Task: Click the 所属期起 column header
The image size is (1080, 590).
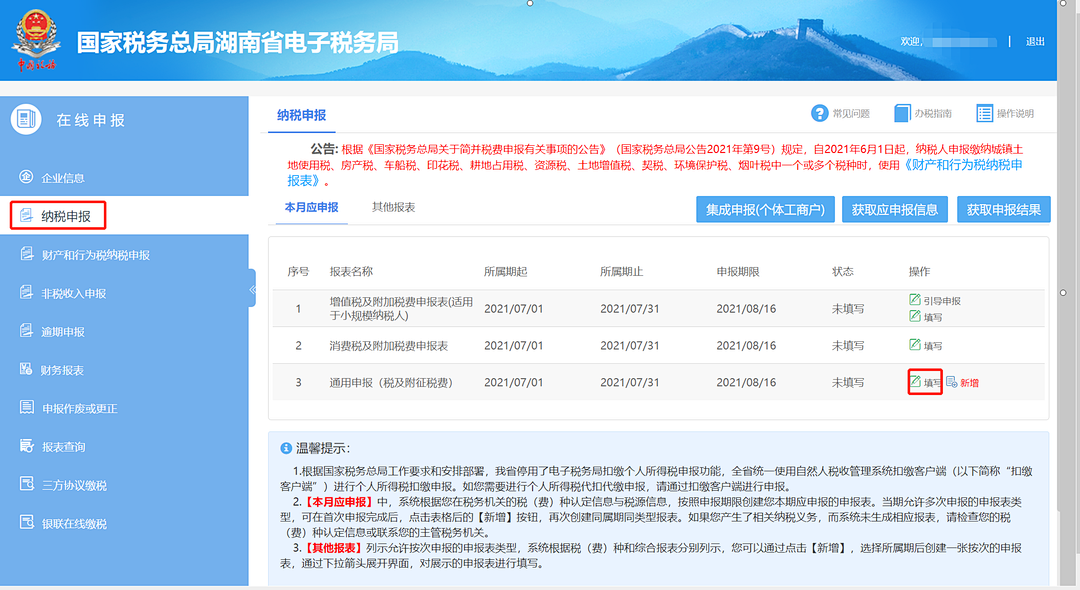Action: click(506, 271)
